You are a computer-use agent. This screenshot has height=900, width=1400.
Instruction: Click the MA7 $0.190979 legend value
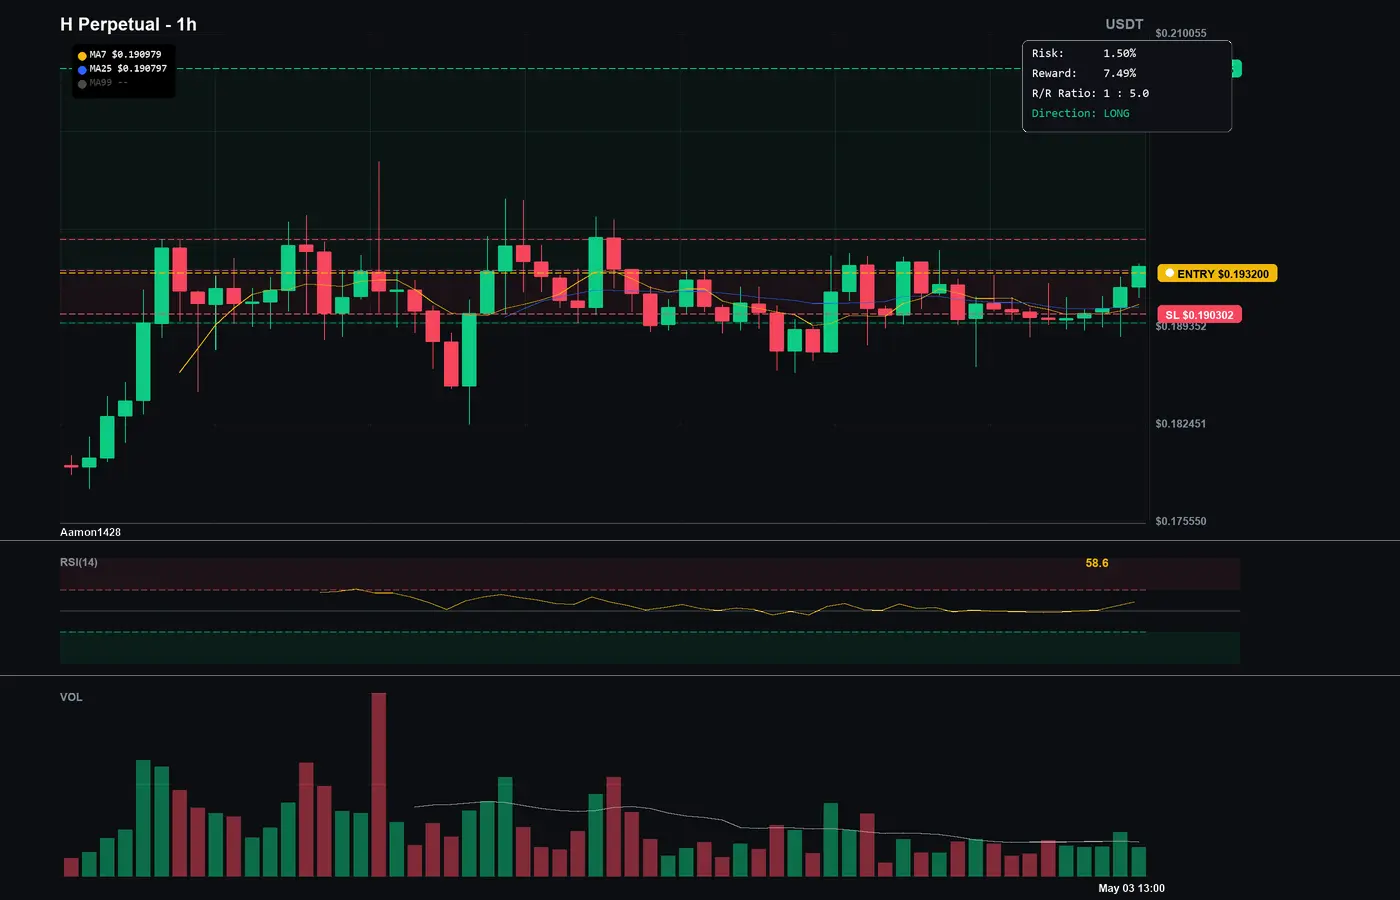[x=125, y=55]
